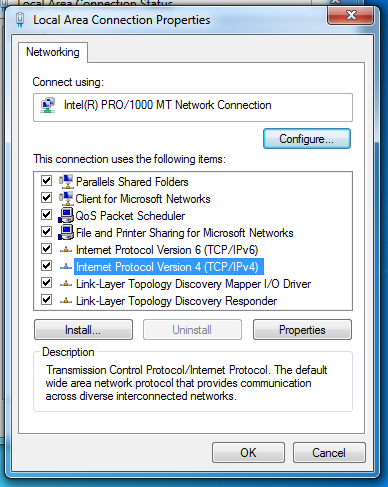Viewport: 388px width, 487px height.
Task: Click the title bar connection icon
Action: click(20, 20)
